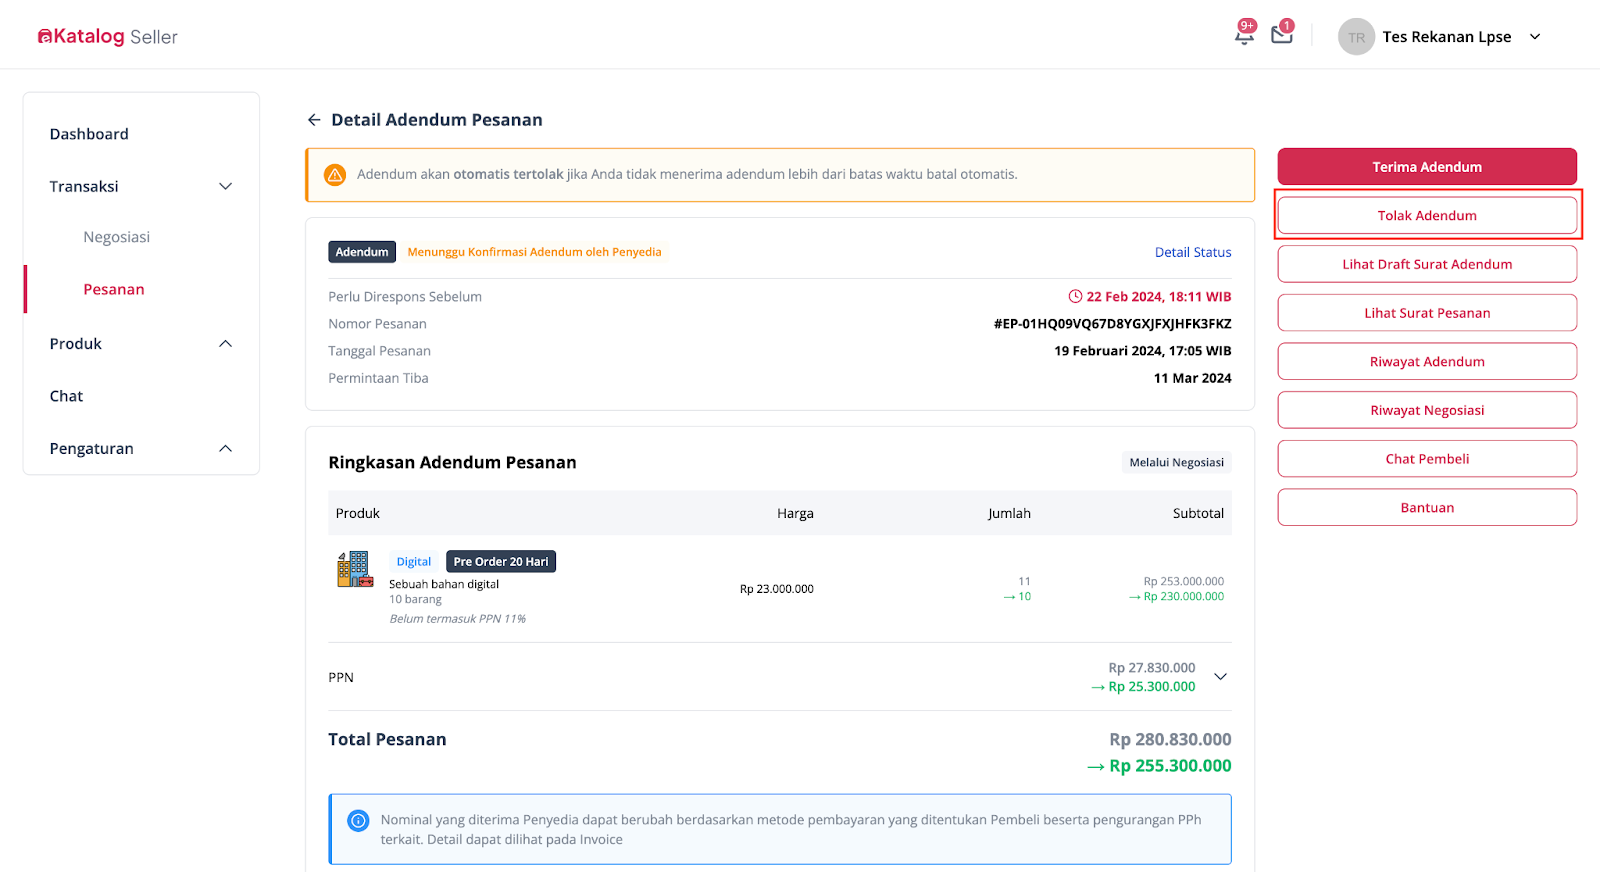1600x872 pixels.
Task: Click the red clock deadline icon
Action: pyautogui.click(x=1075, y=297)
